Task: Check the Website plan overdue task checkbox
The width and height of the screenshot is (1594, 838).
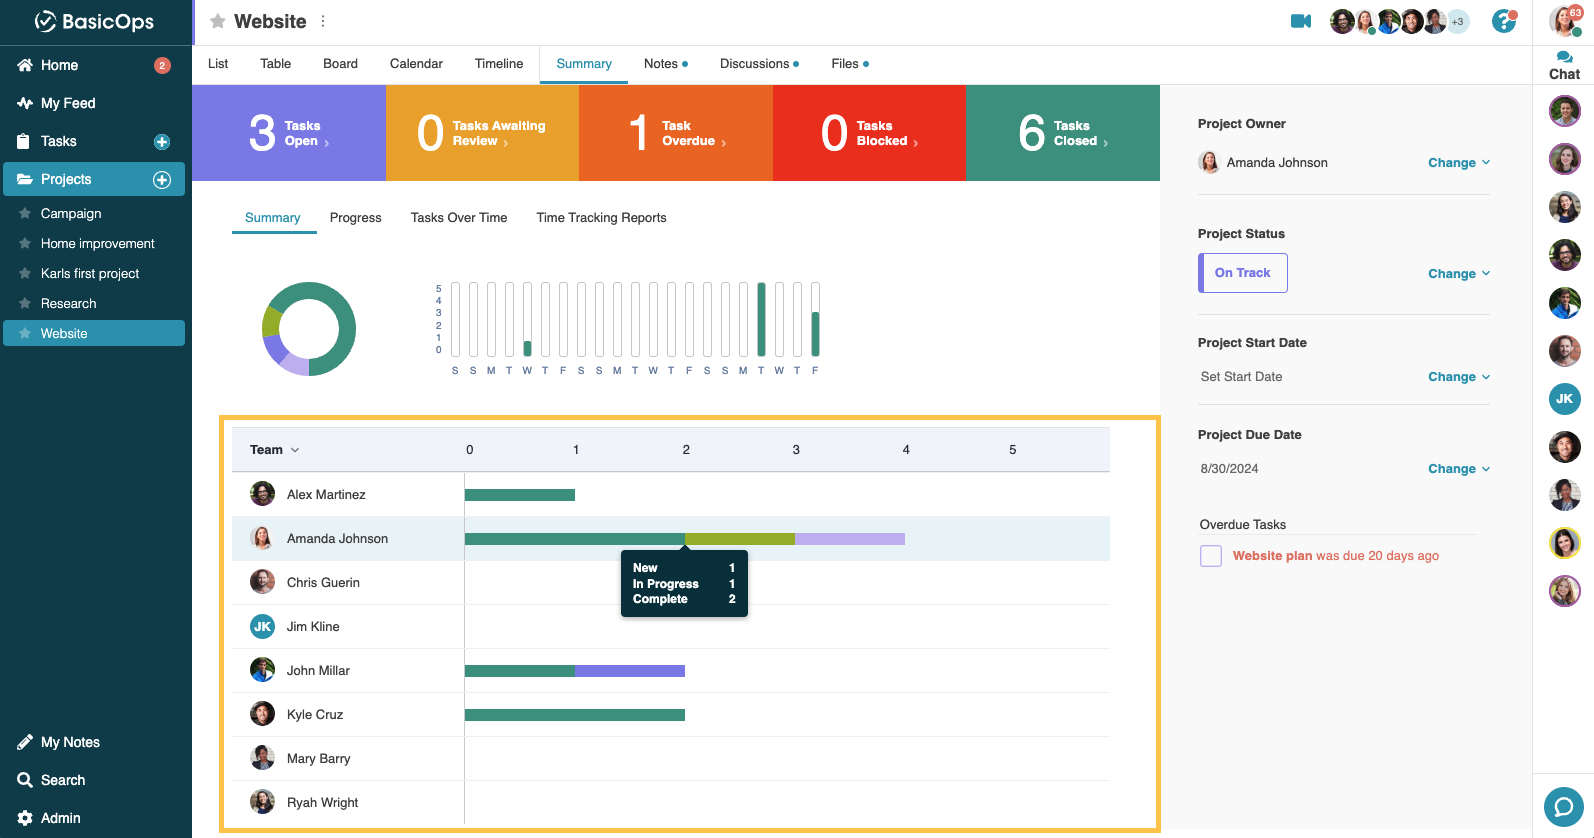Action: click(1211, 556)
